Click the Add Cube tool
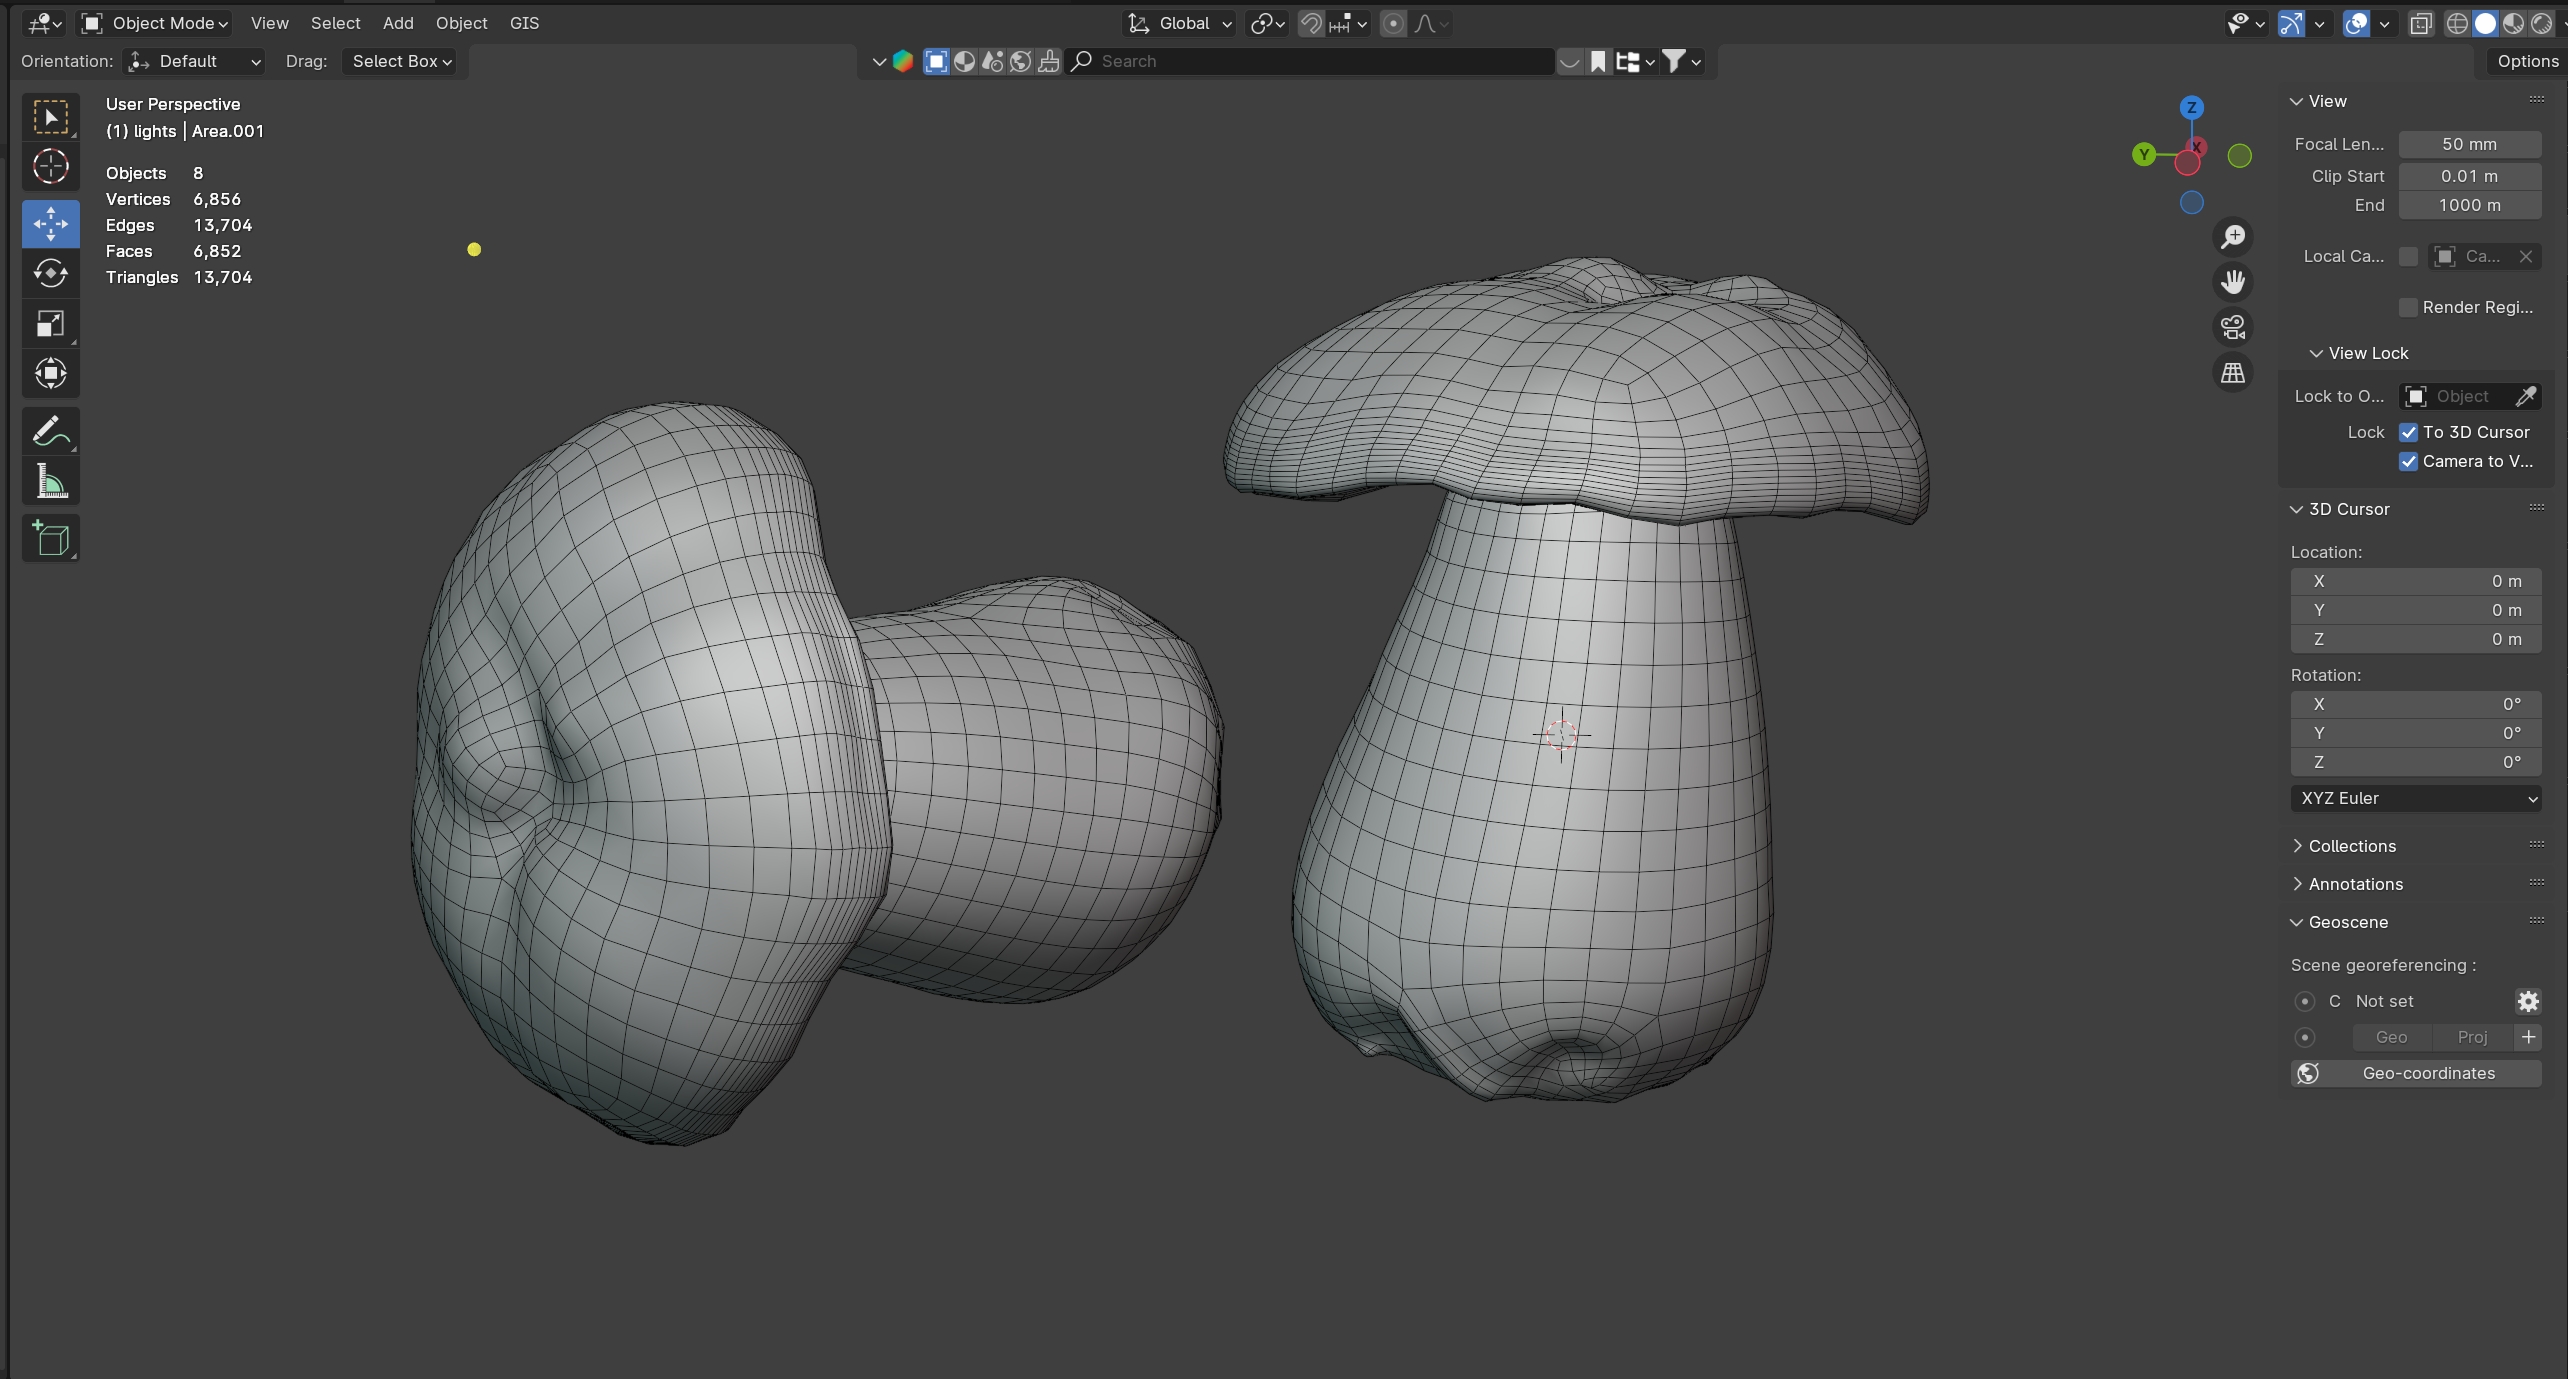Screen dimensions: 2568x1379 coord(50,538)
